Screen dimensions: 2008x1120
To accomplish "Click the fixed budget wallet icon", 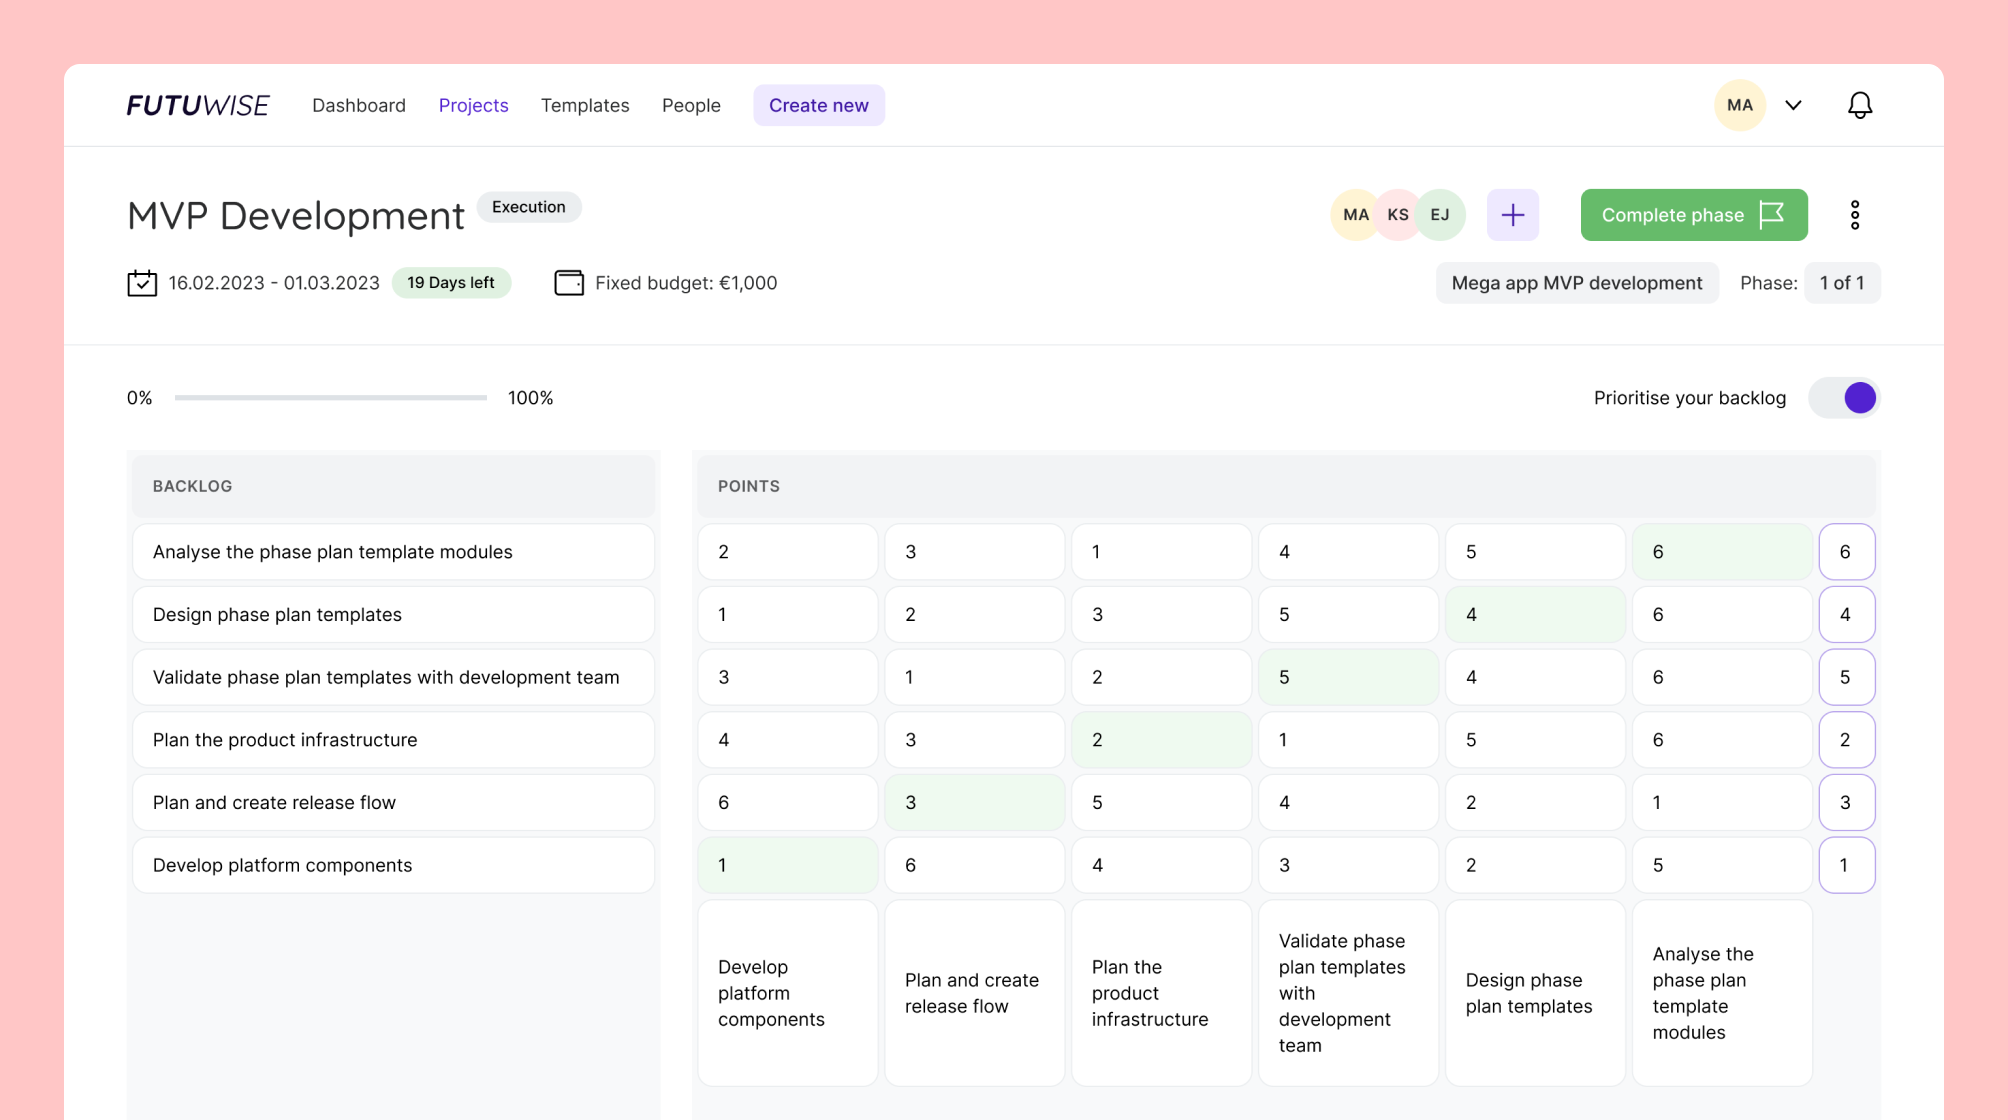I will click(x=569, y=283).
